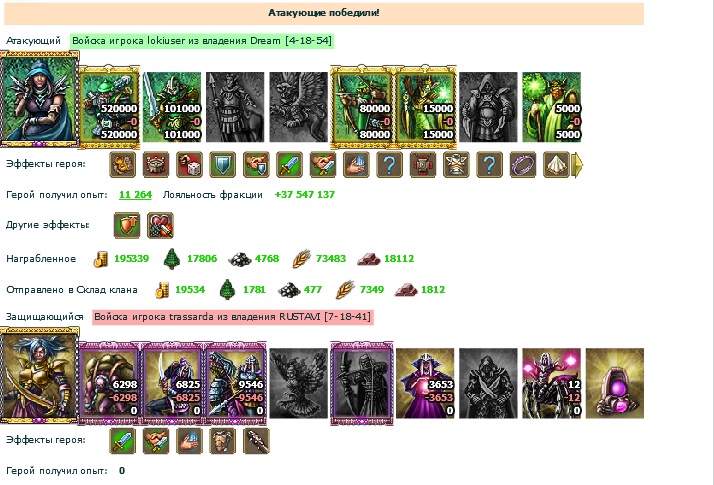
Task: Click the defender golden-armored hero portrait
Action: (40, 375)
